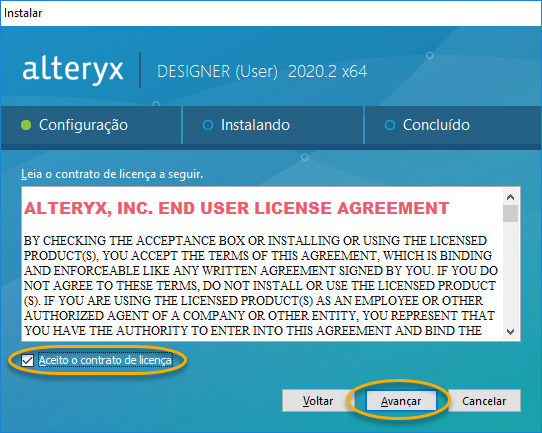Image resolution: width=542 pixels, height=433 pixels.
Task: Click the ALTERYX, INC. END USER LICENSE AGREEMENT heading
Action: coord(236,208)
